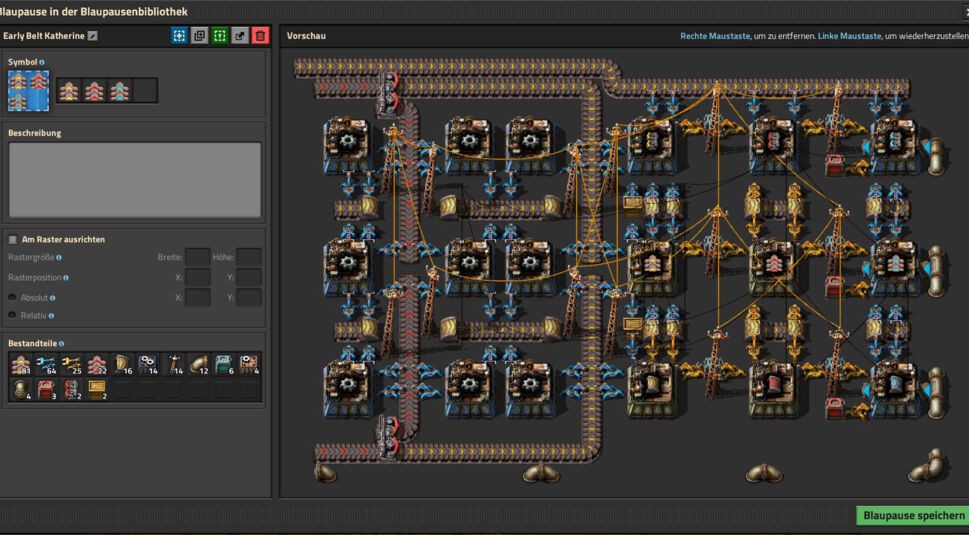Click inside the Beschreibung text box
This screenshot has height=535, width=969.
pos(135,180)
